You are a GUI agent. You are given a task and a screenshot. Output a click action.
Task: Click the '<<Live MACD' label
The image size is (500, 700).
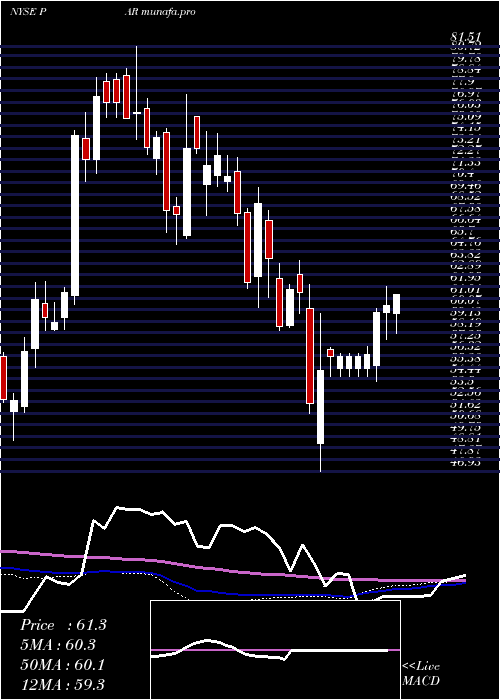(x=421, y=673)
